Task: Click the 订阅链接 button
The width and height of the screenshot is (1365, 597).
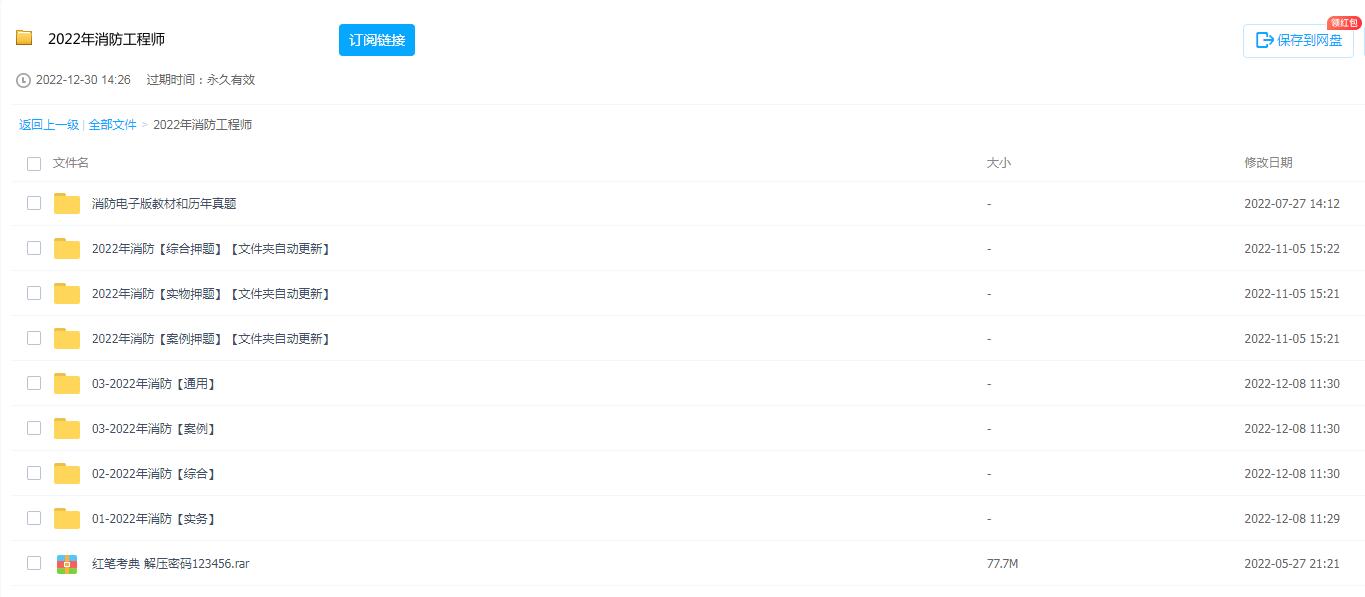Action: coord(377,40)
